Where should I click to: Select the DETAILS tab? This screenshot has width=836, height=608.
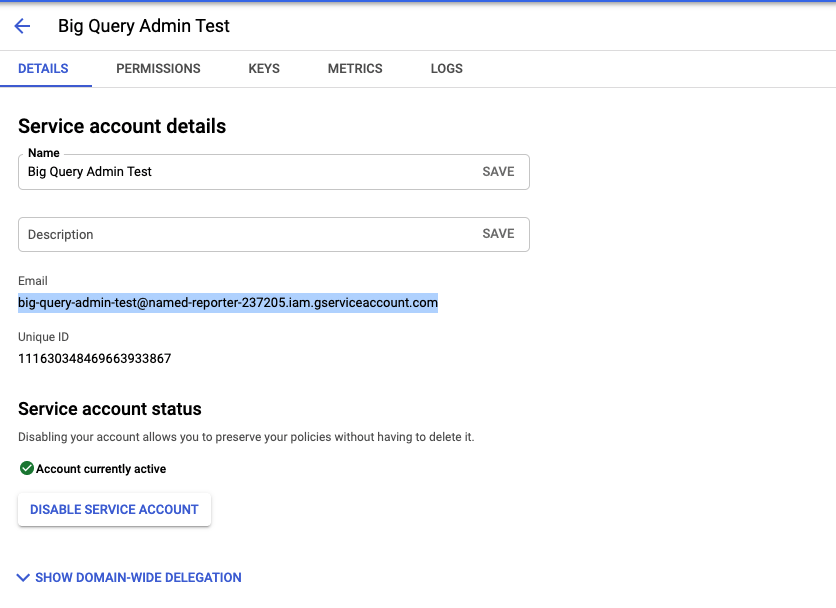(x=43, y=69)
